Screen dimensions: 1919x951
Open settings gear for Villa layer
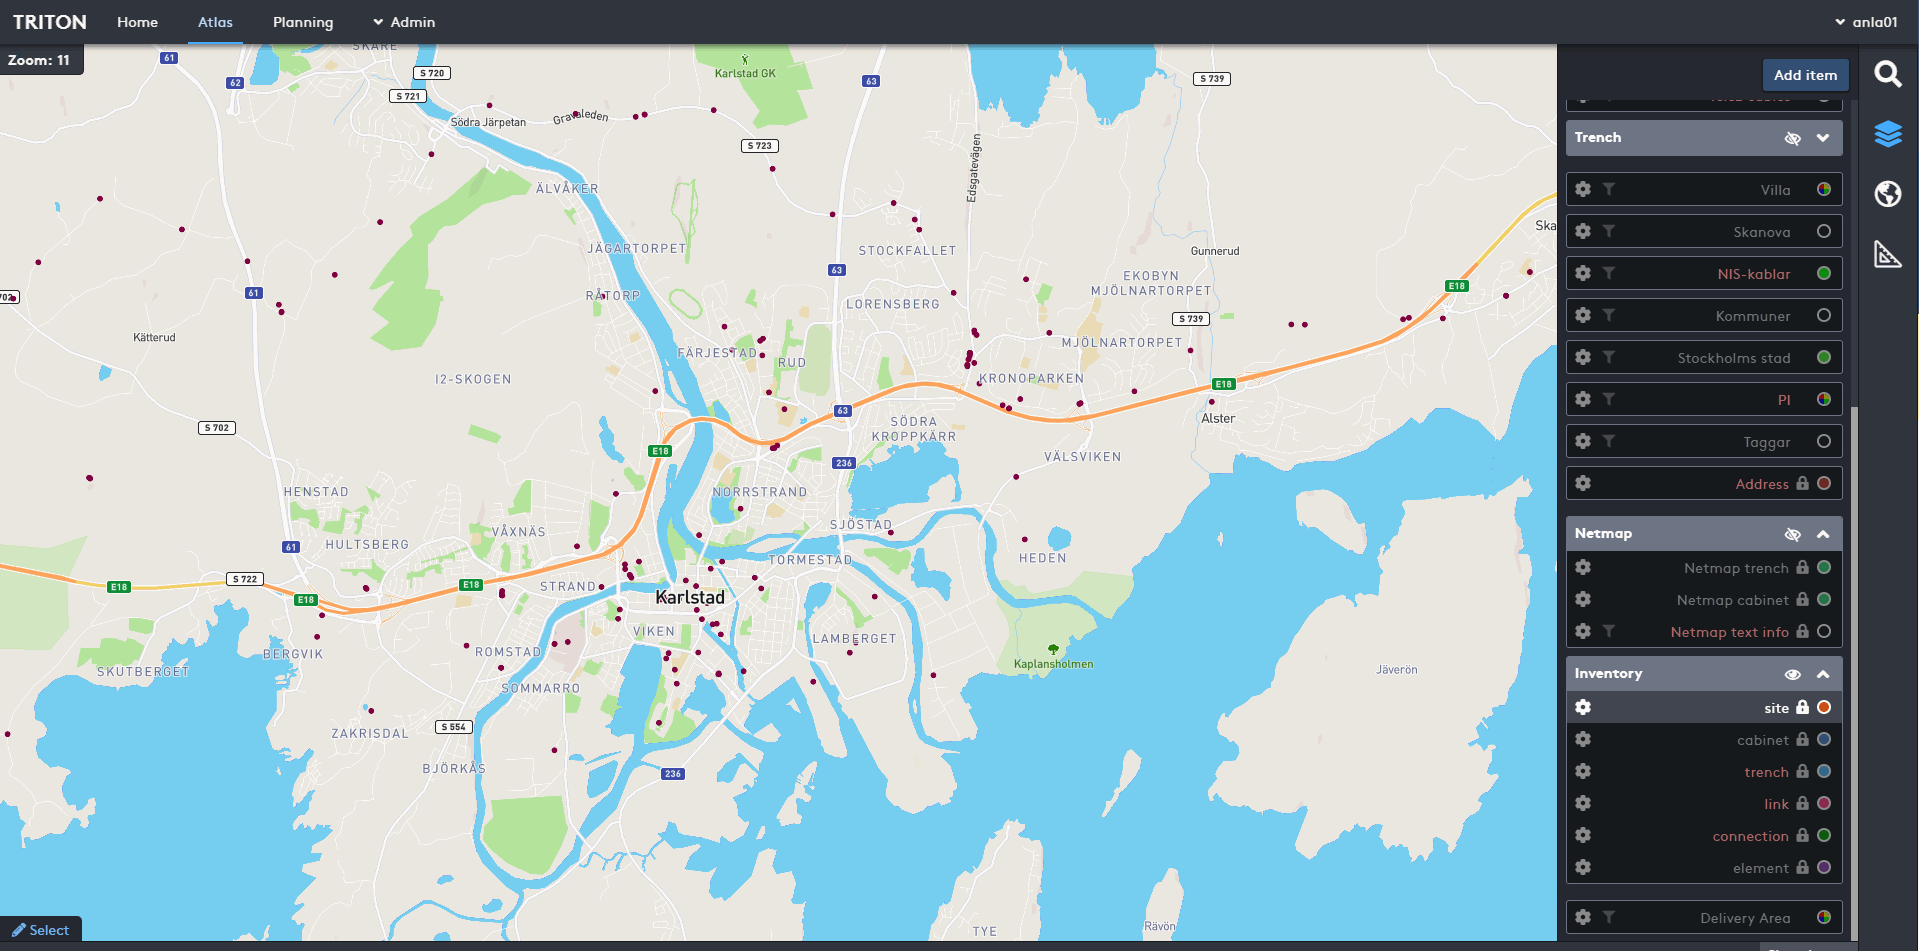pos(1583,189)
